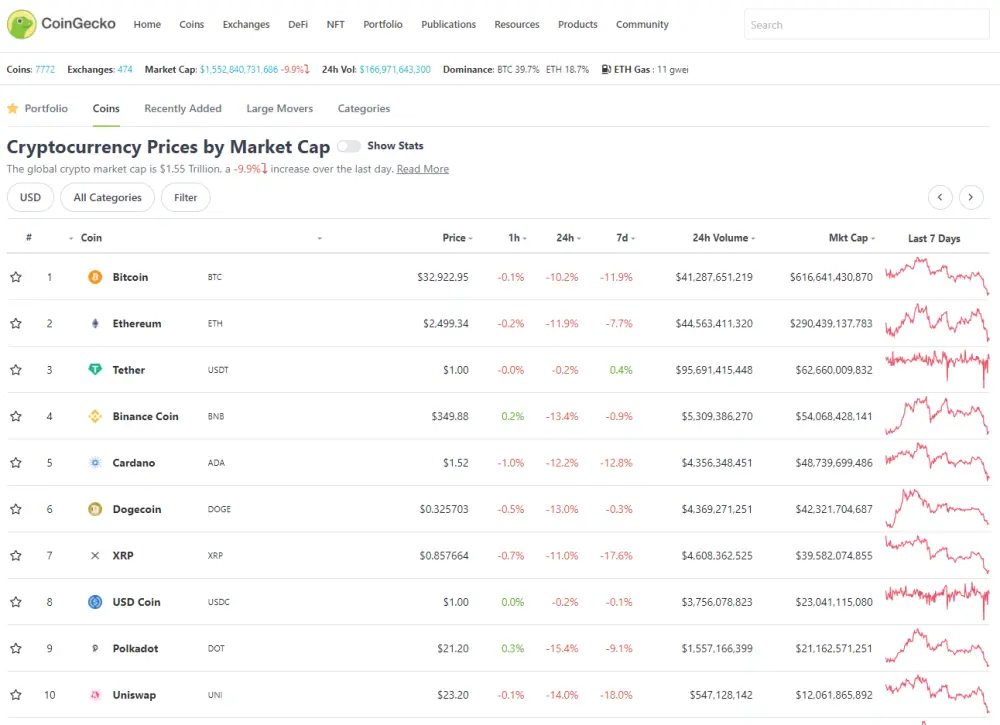Click the Binance Coin icon
This screenshot has height=725, width=1000.
coord(95,416)
